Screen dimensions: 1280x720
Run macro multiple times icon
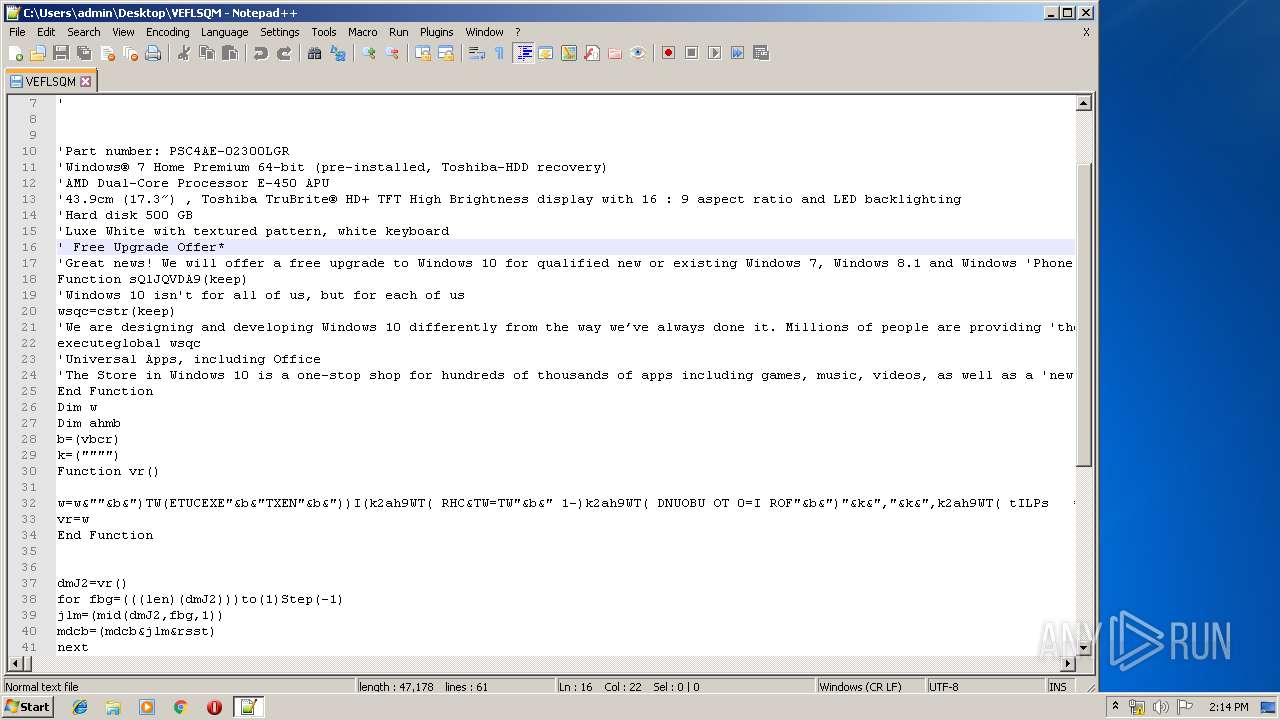pos(737,53)
